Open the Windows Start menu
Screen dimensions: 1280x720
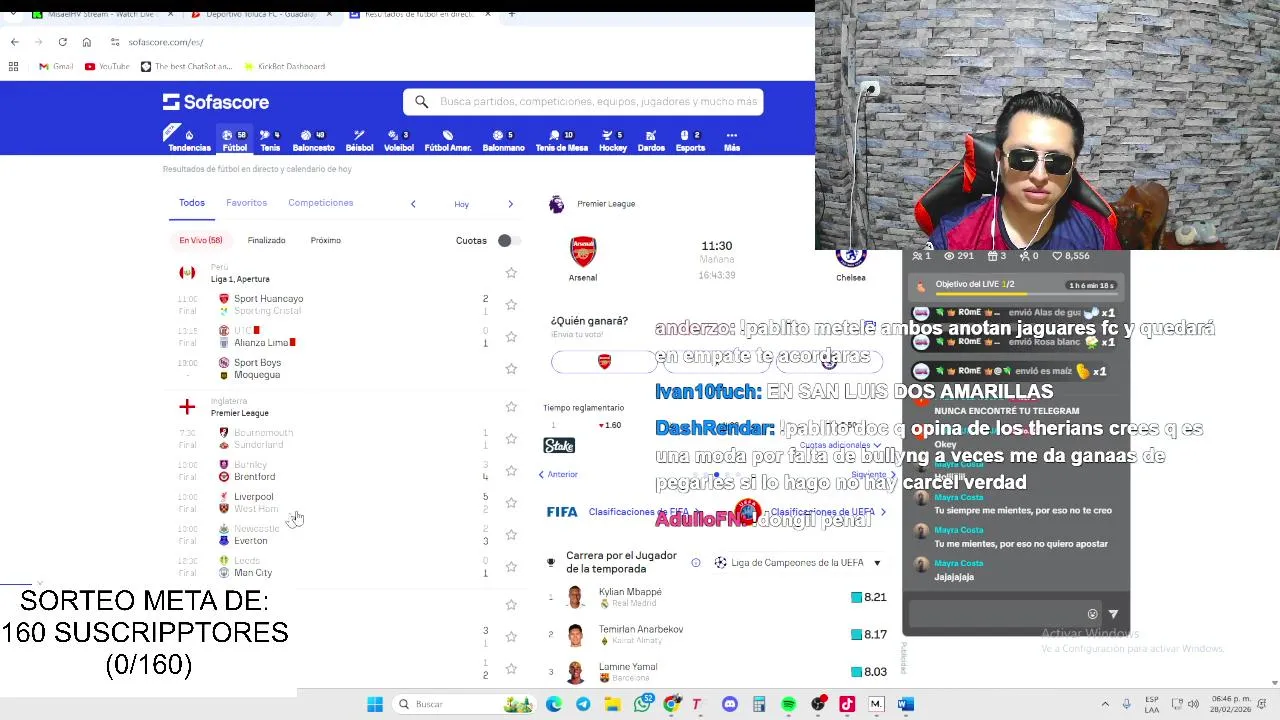375,704
